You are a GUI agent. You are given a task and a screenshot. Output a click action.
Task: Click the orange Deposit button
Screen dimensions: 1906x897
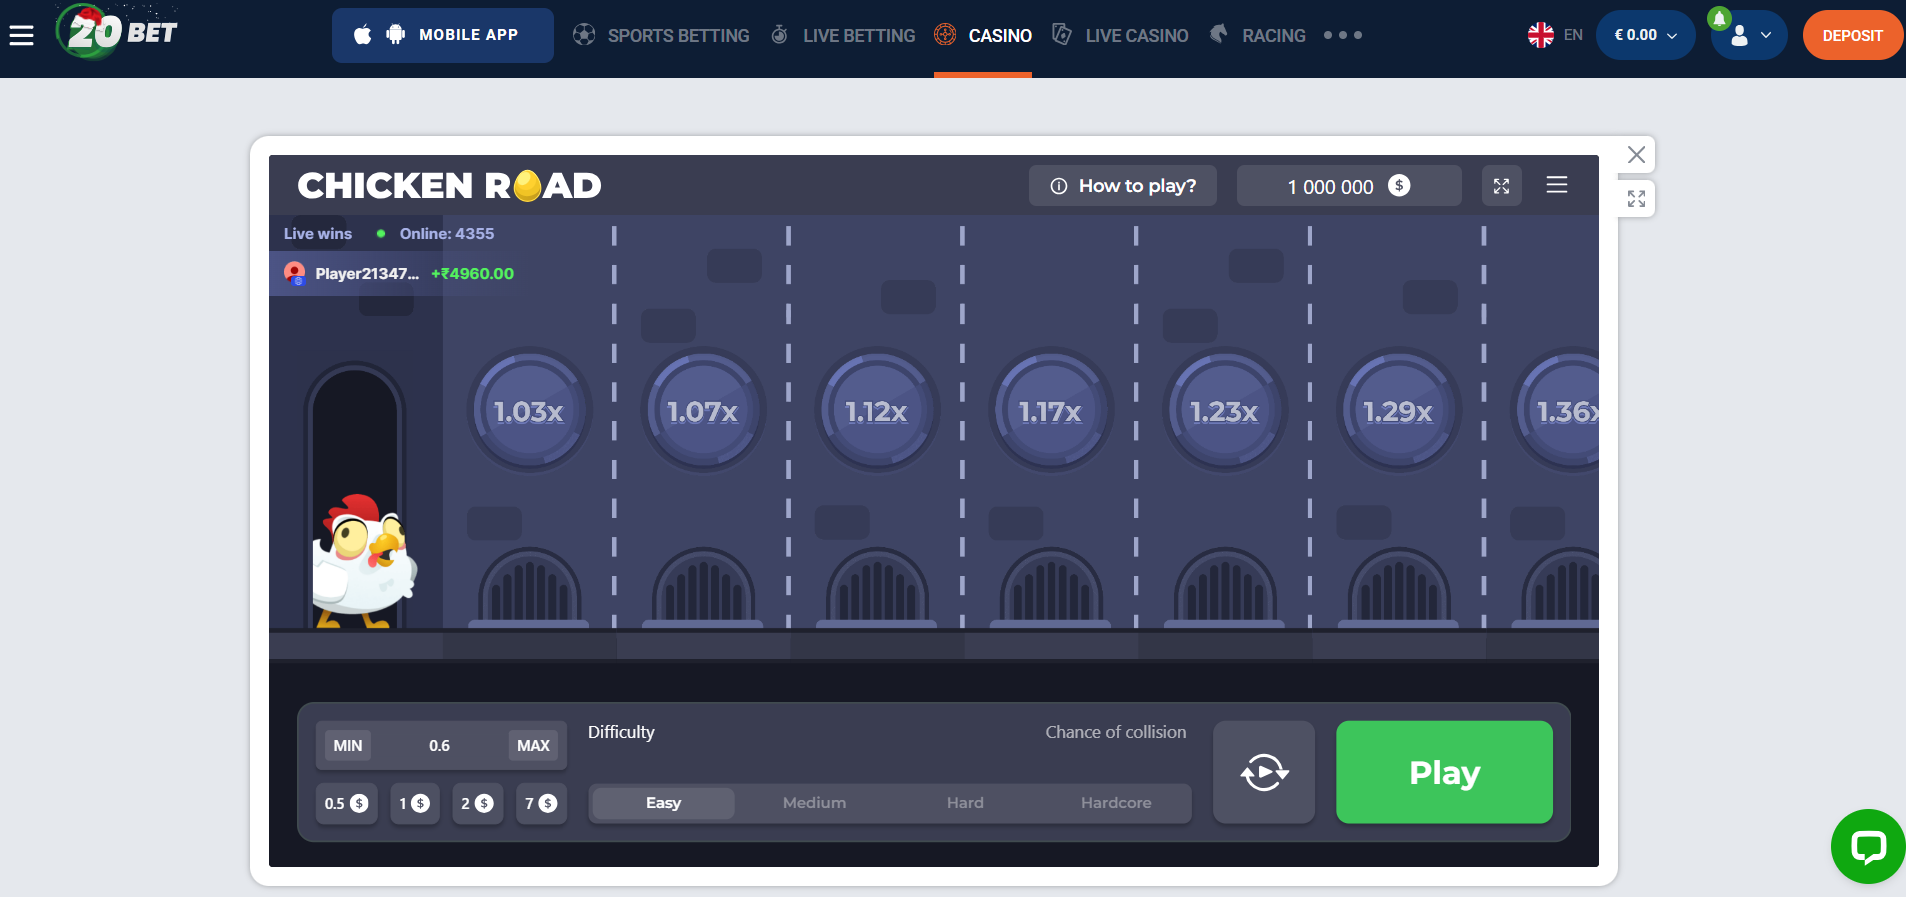point(1852,36)
